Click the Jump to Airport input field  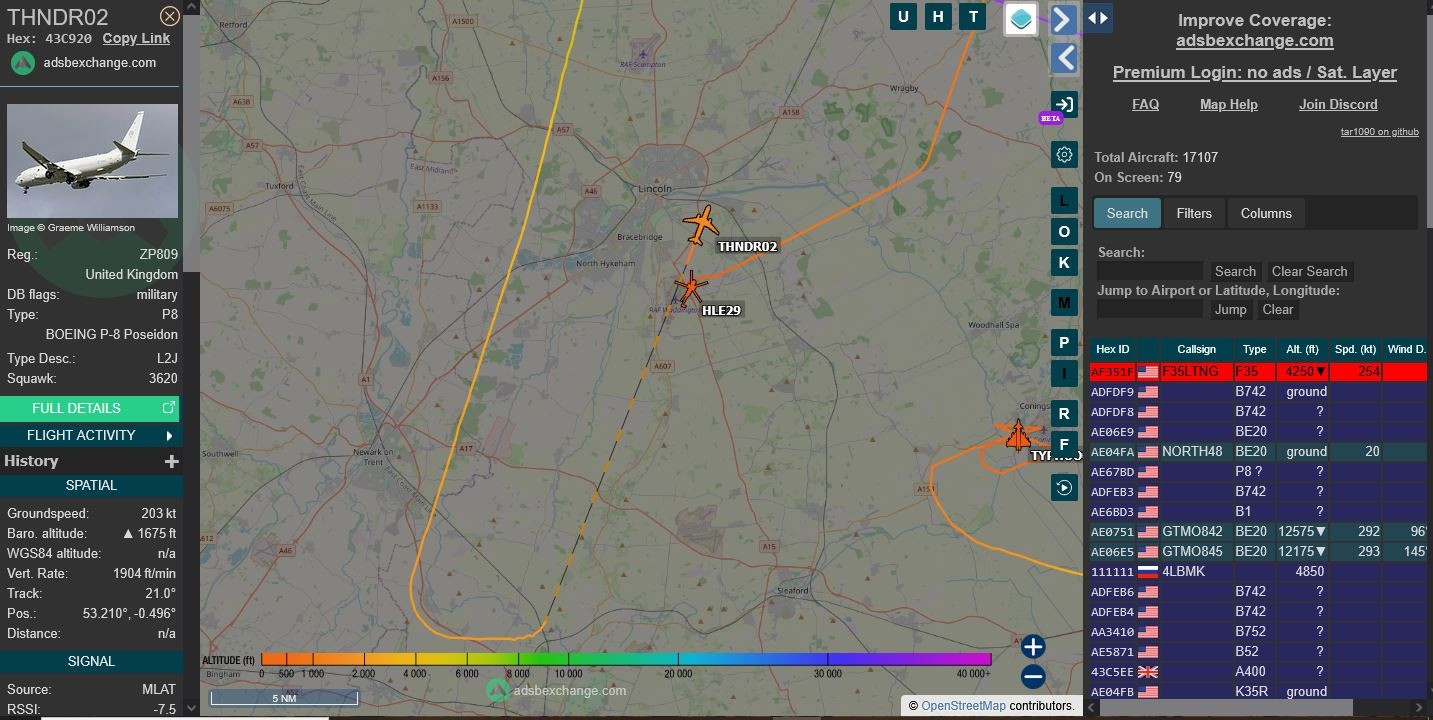(1149, 310)
